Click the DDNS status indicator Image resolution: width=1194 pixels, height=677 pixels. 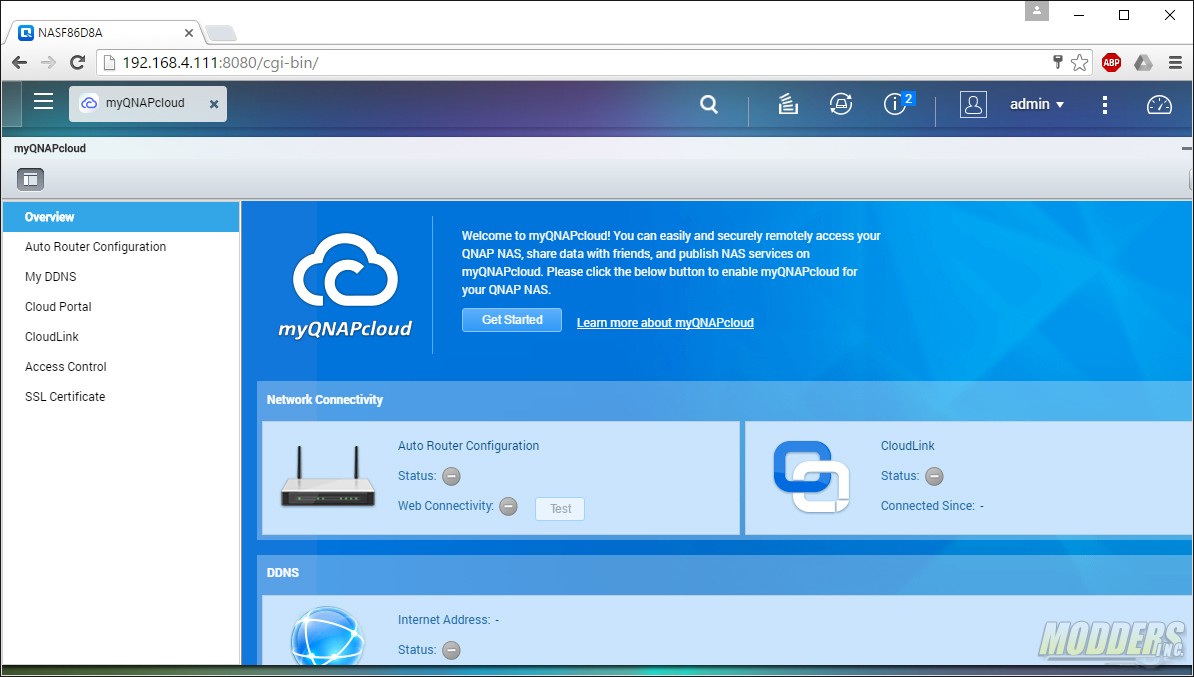pos(452,650)
